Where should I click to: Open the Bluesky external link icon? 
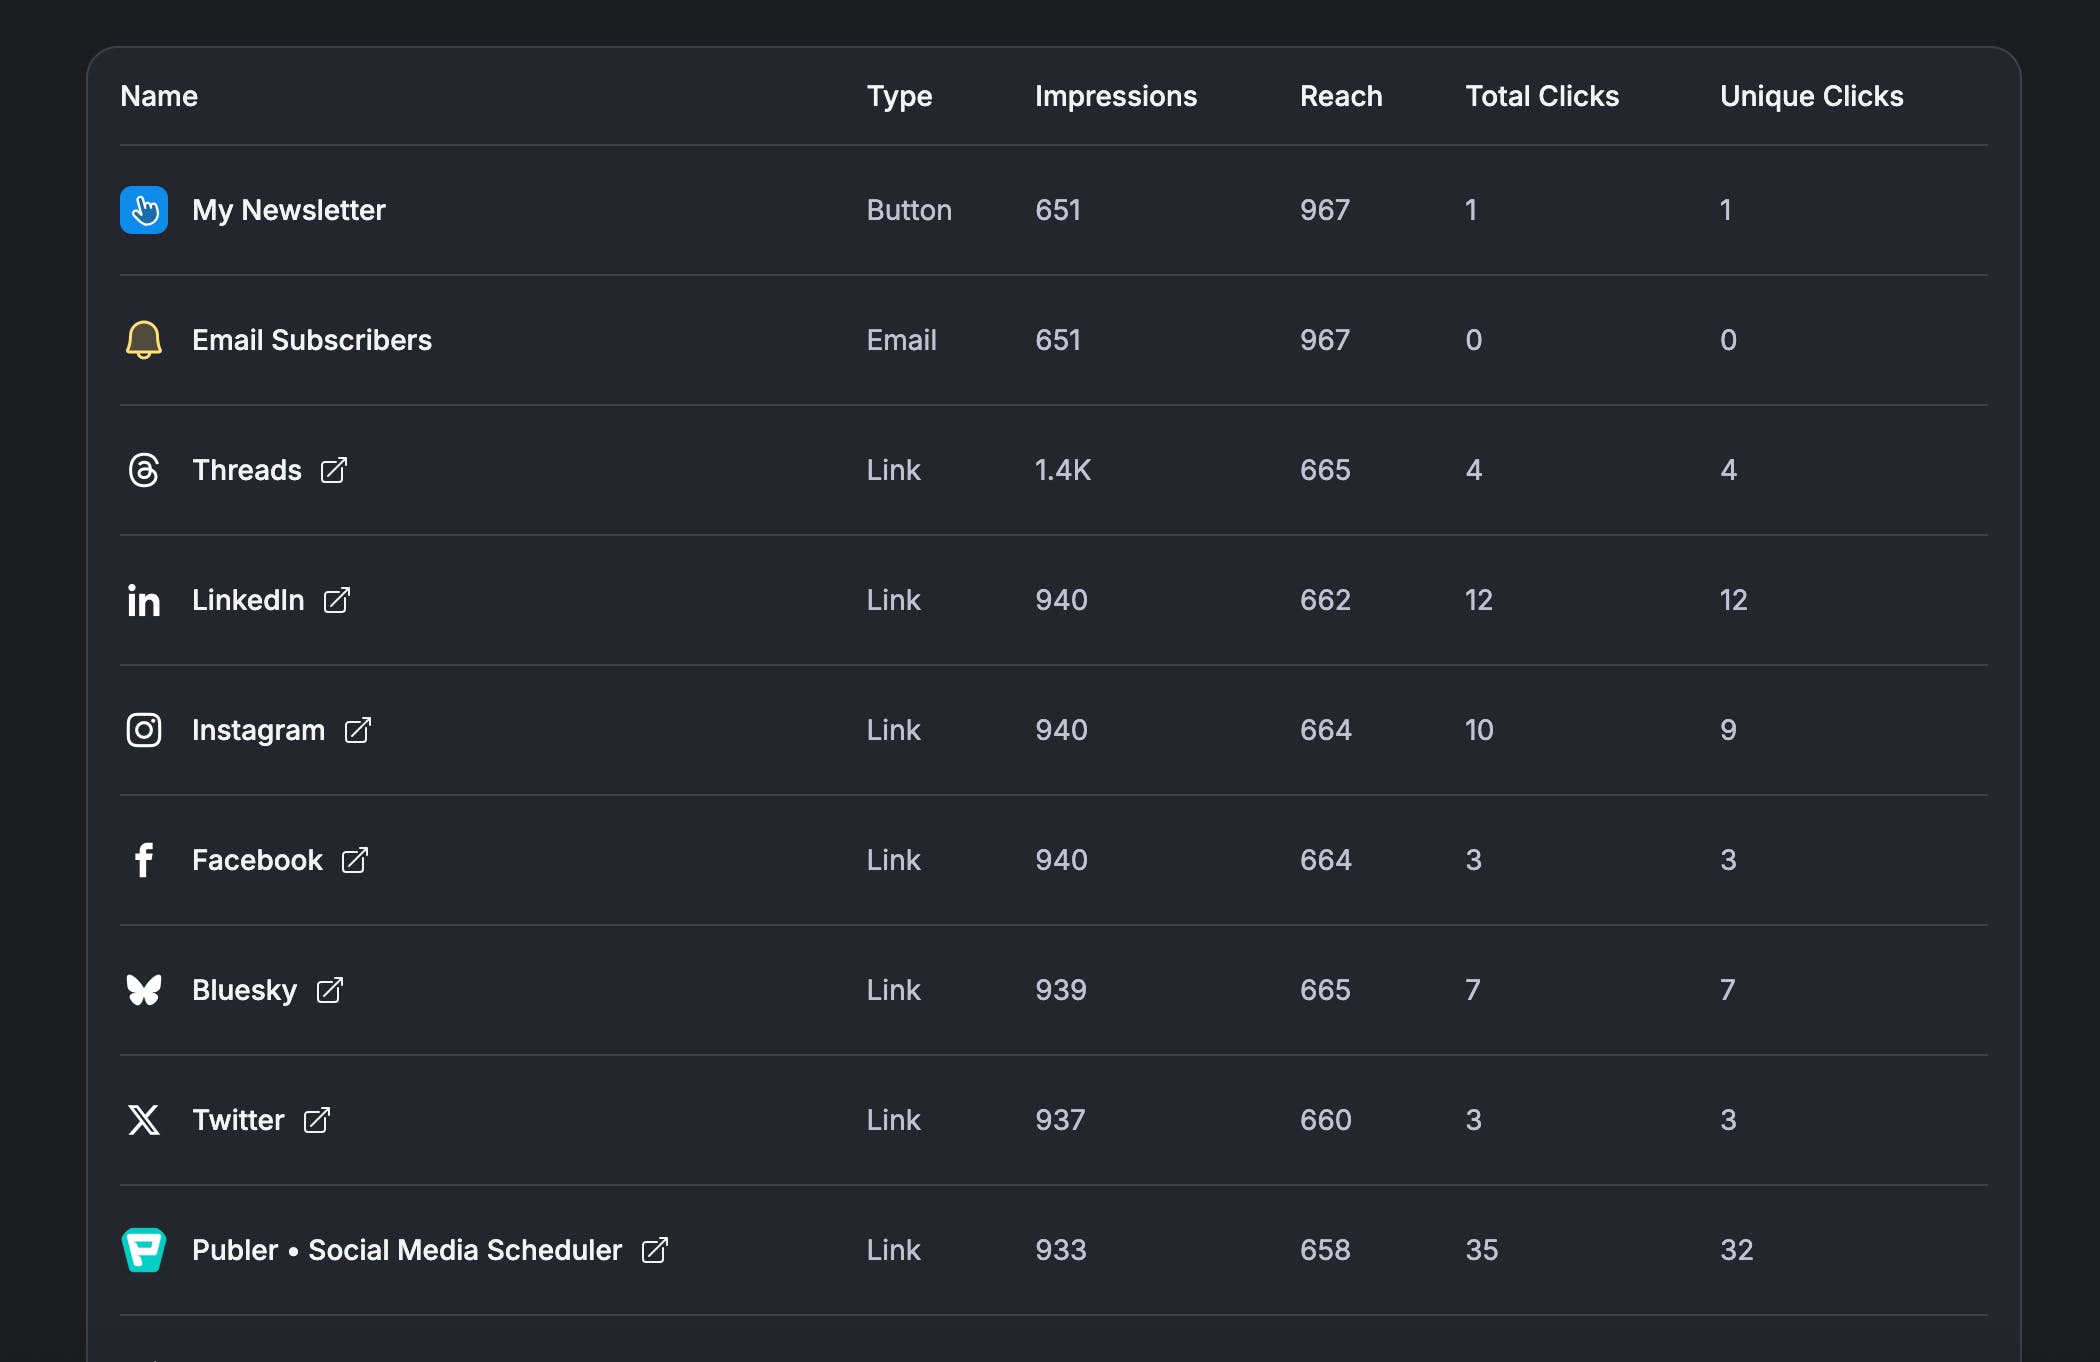(x=330, y=990)
